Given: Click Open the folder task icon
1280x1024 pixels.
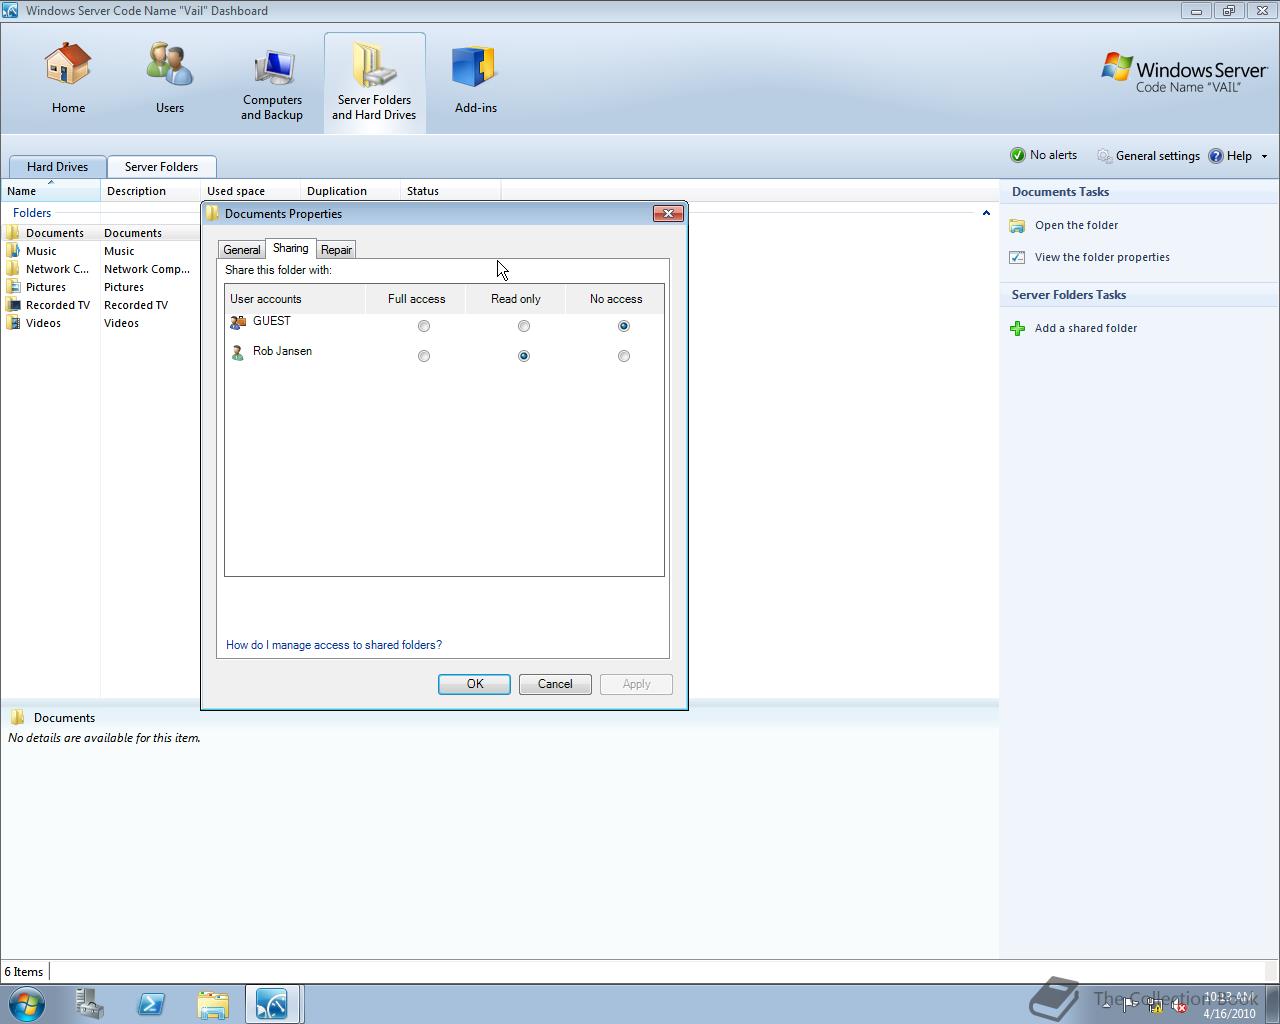Looking at the screenshot, I should [x=1017, y=226].
